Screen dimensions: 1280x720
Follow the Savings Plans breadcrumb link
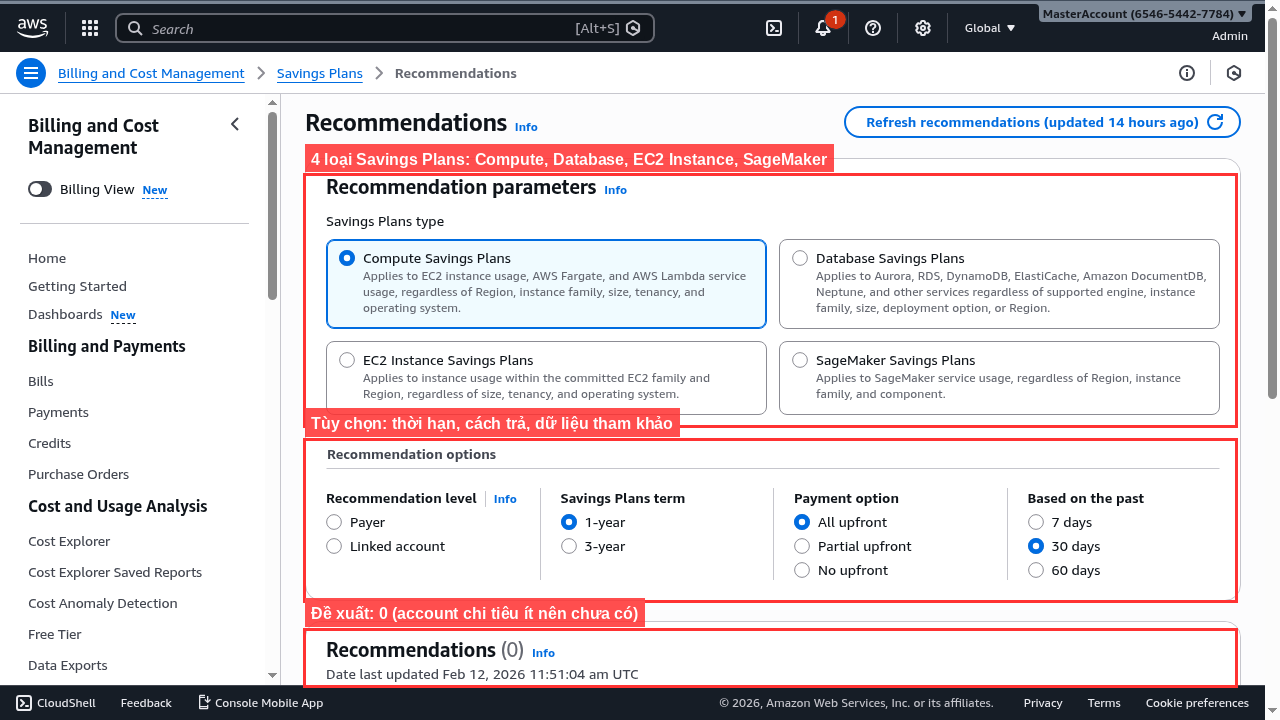(319, 73)
